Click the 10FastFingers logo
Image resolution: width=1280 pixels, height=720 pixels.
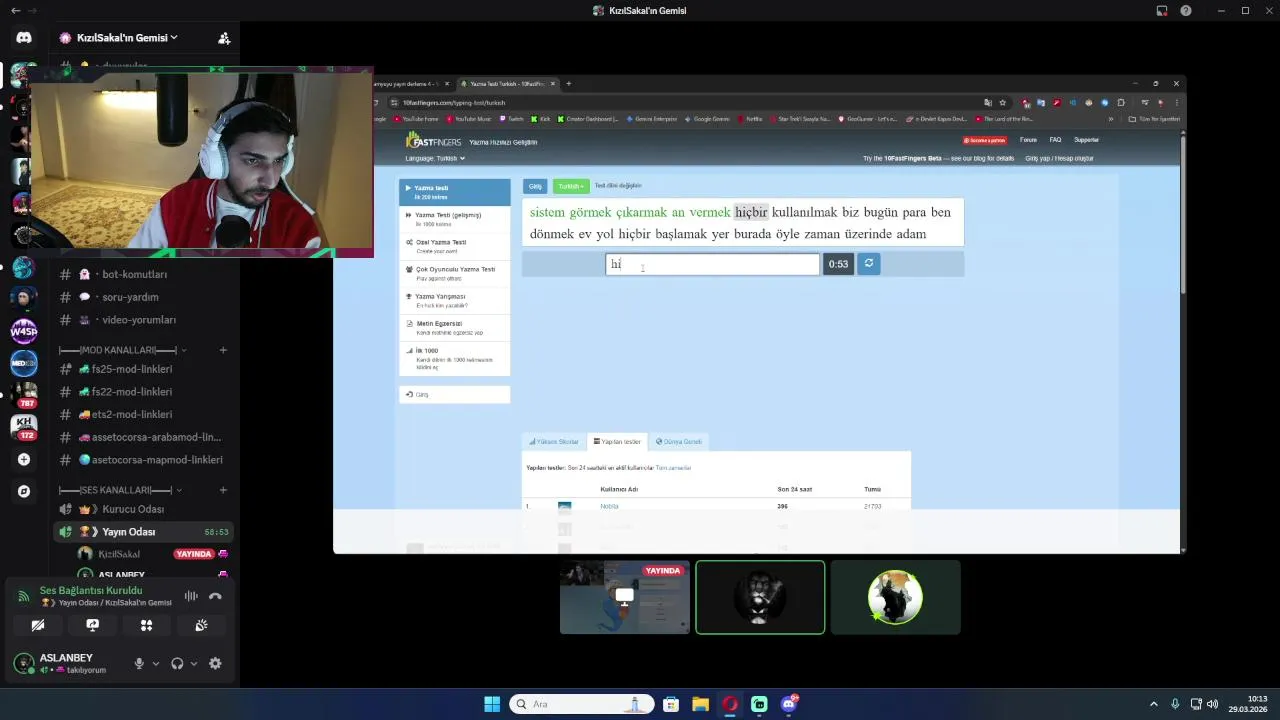click(x=433, y=141)
